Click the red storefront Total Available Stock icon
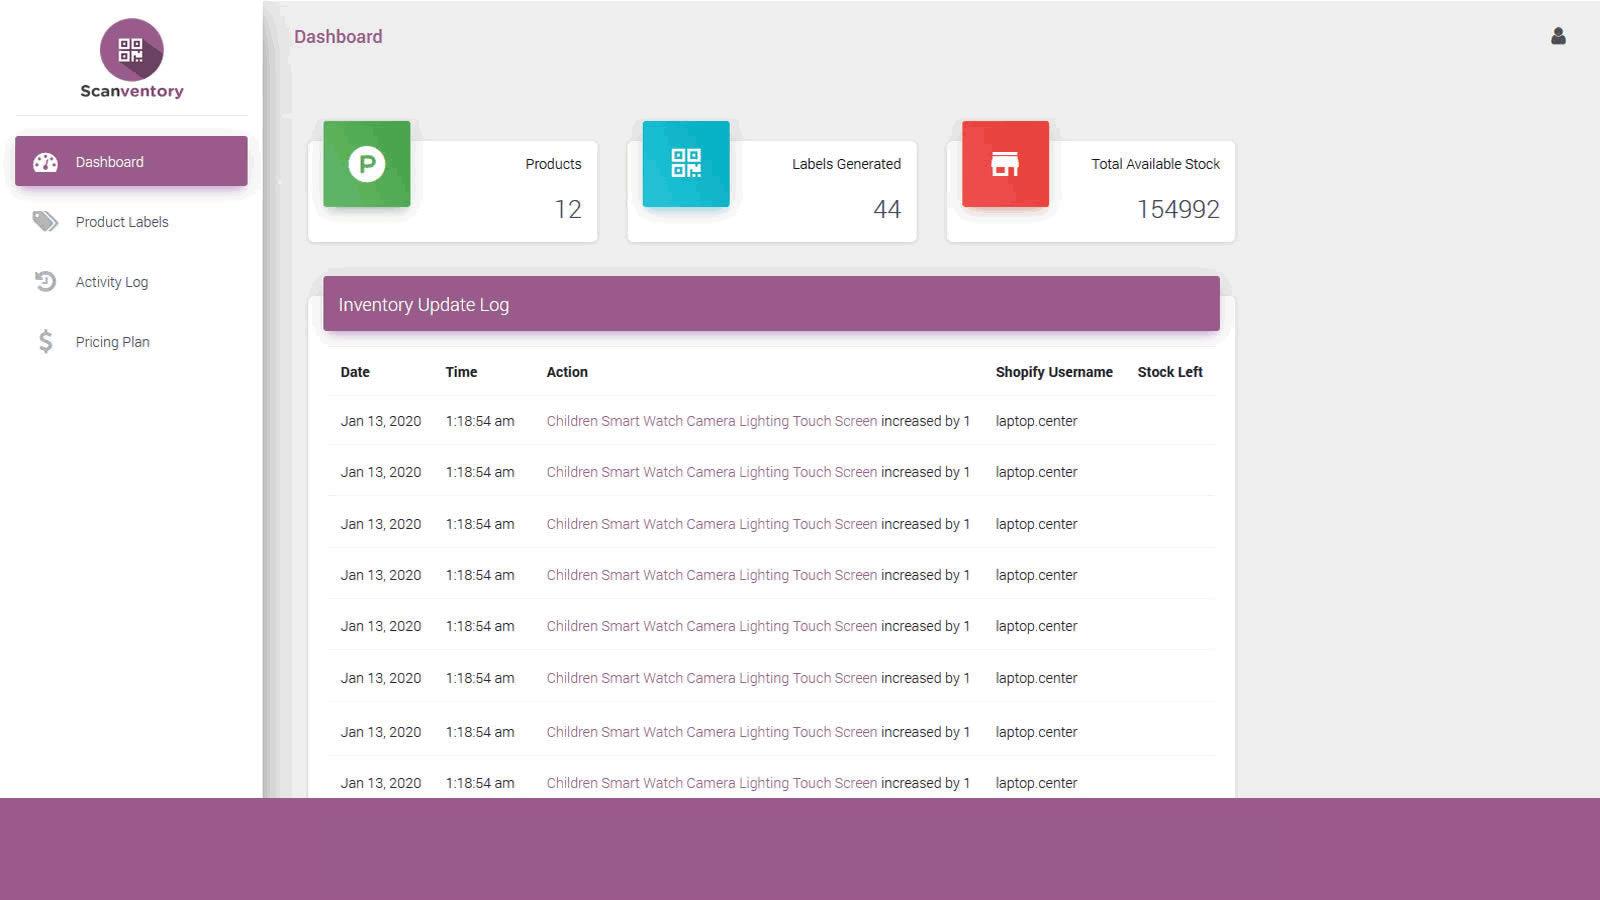 pos(1005,164)
